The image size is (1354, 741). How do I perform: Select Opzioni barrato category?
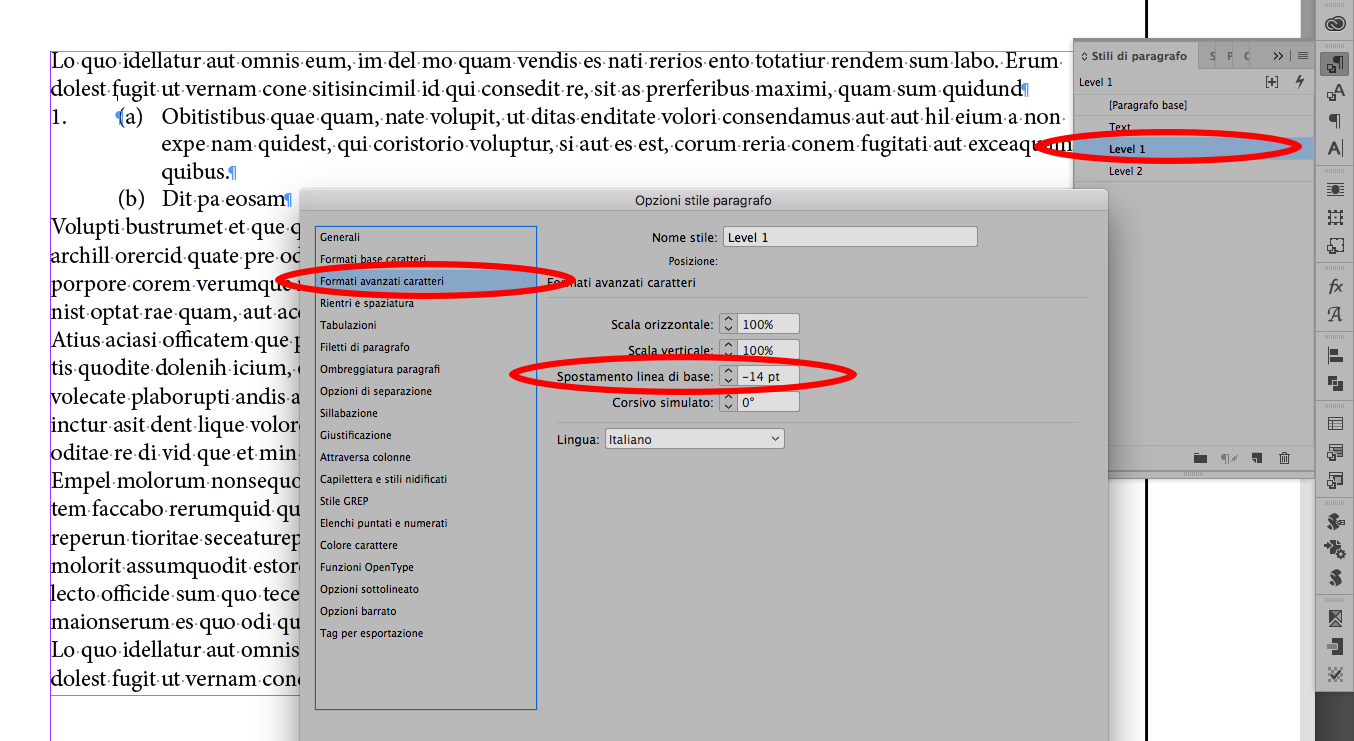[425, 611]
